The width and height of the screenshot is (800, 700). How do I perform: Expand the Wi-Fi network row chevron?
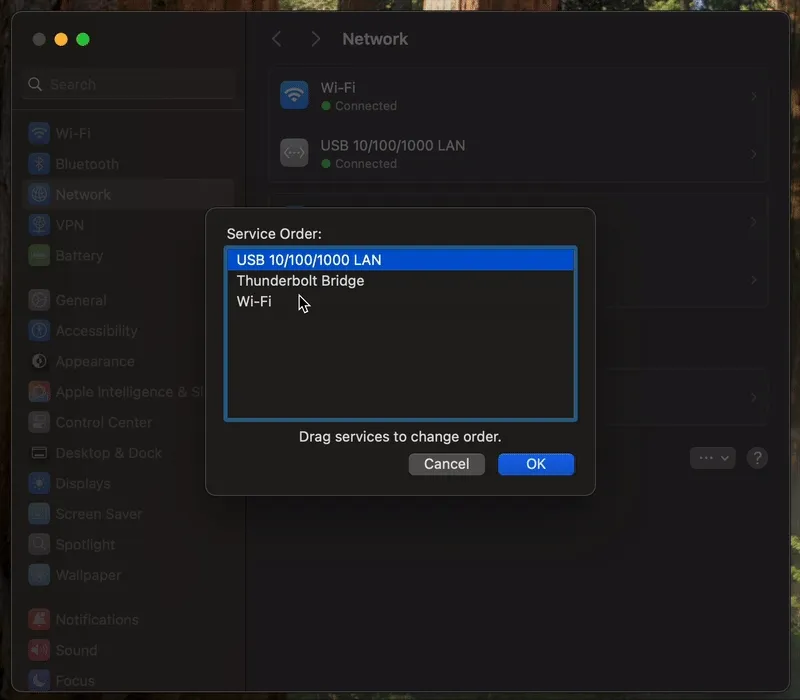755,96
